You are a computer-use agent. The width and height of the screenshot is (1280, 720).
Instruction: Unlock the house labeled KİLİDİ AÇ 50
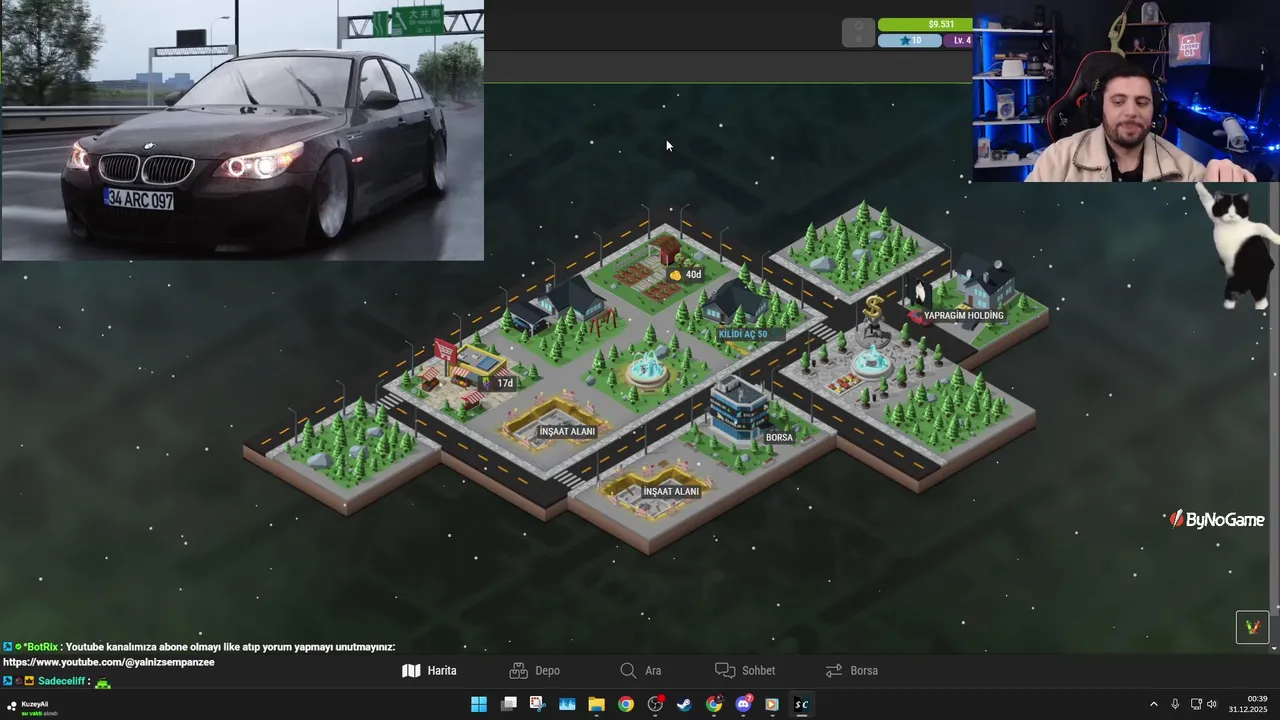[743, 334]
